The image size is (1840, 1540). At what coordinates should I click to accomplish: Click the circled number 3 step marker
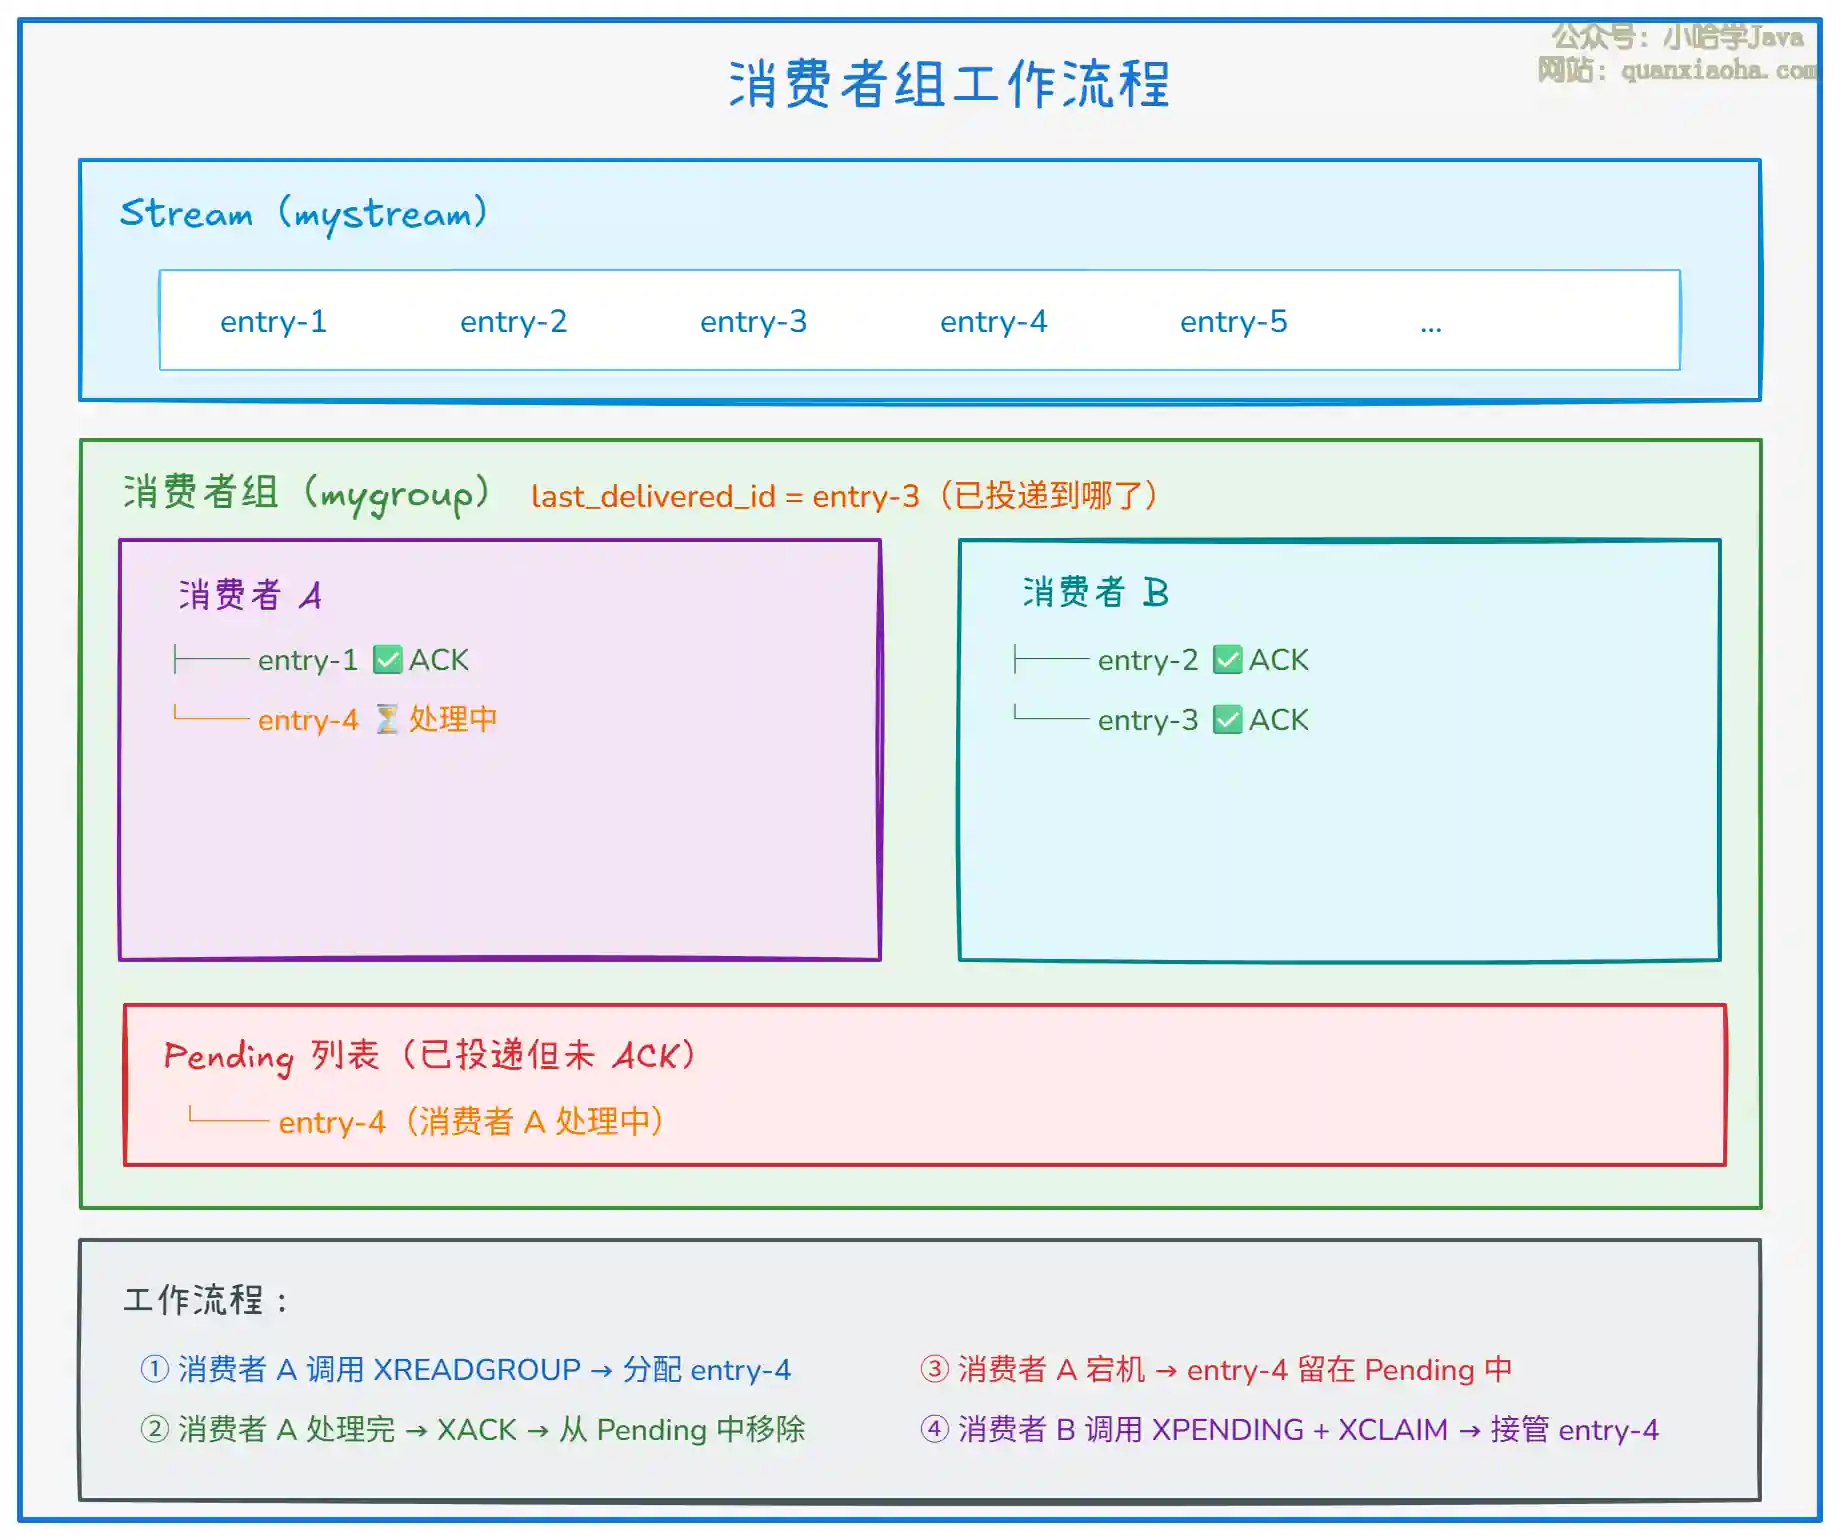tap(934, 1369)
